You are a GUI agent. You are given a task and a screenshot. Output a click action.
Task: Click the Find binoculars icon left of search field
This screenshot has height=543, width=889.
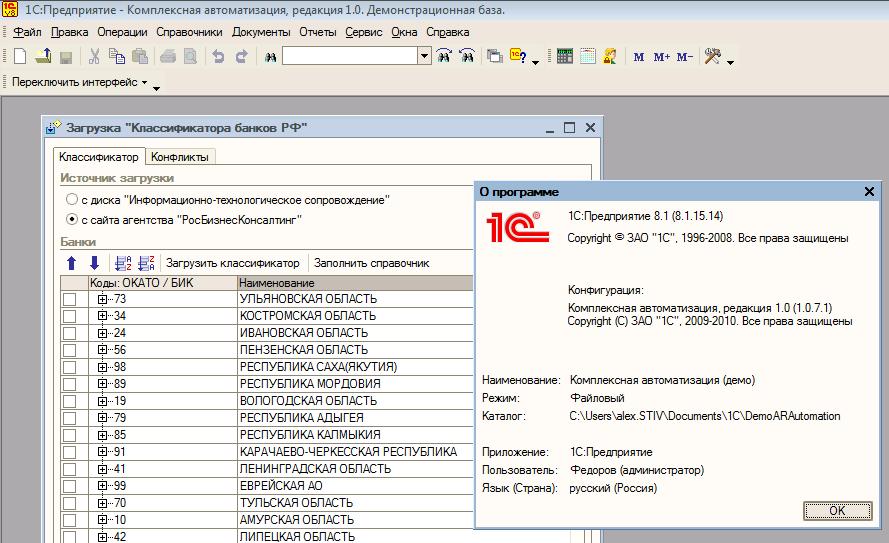tap(270, 57)
